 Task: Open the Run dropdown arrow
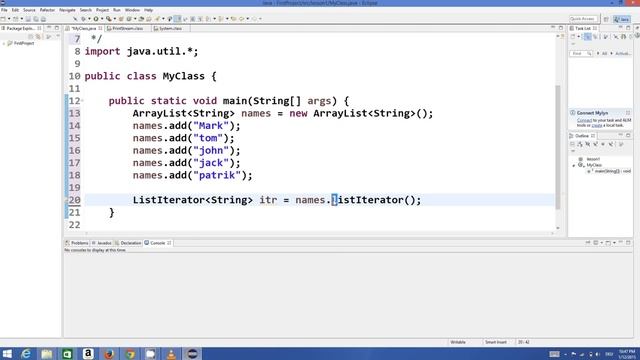point(102,19)
